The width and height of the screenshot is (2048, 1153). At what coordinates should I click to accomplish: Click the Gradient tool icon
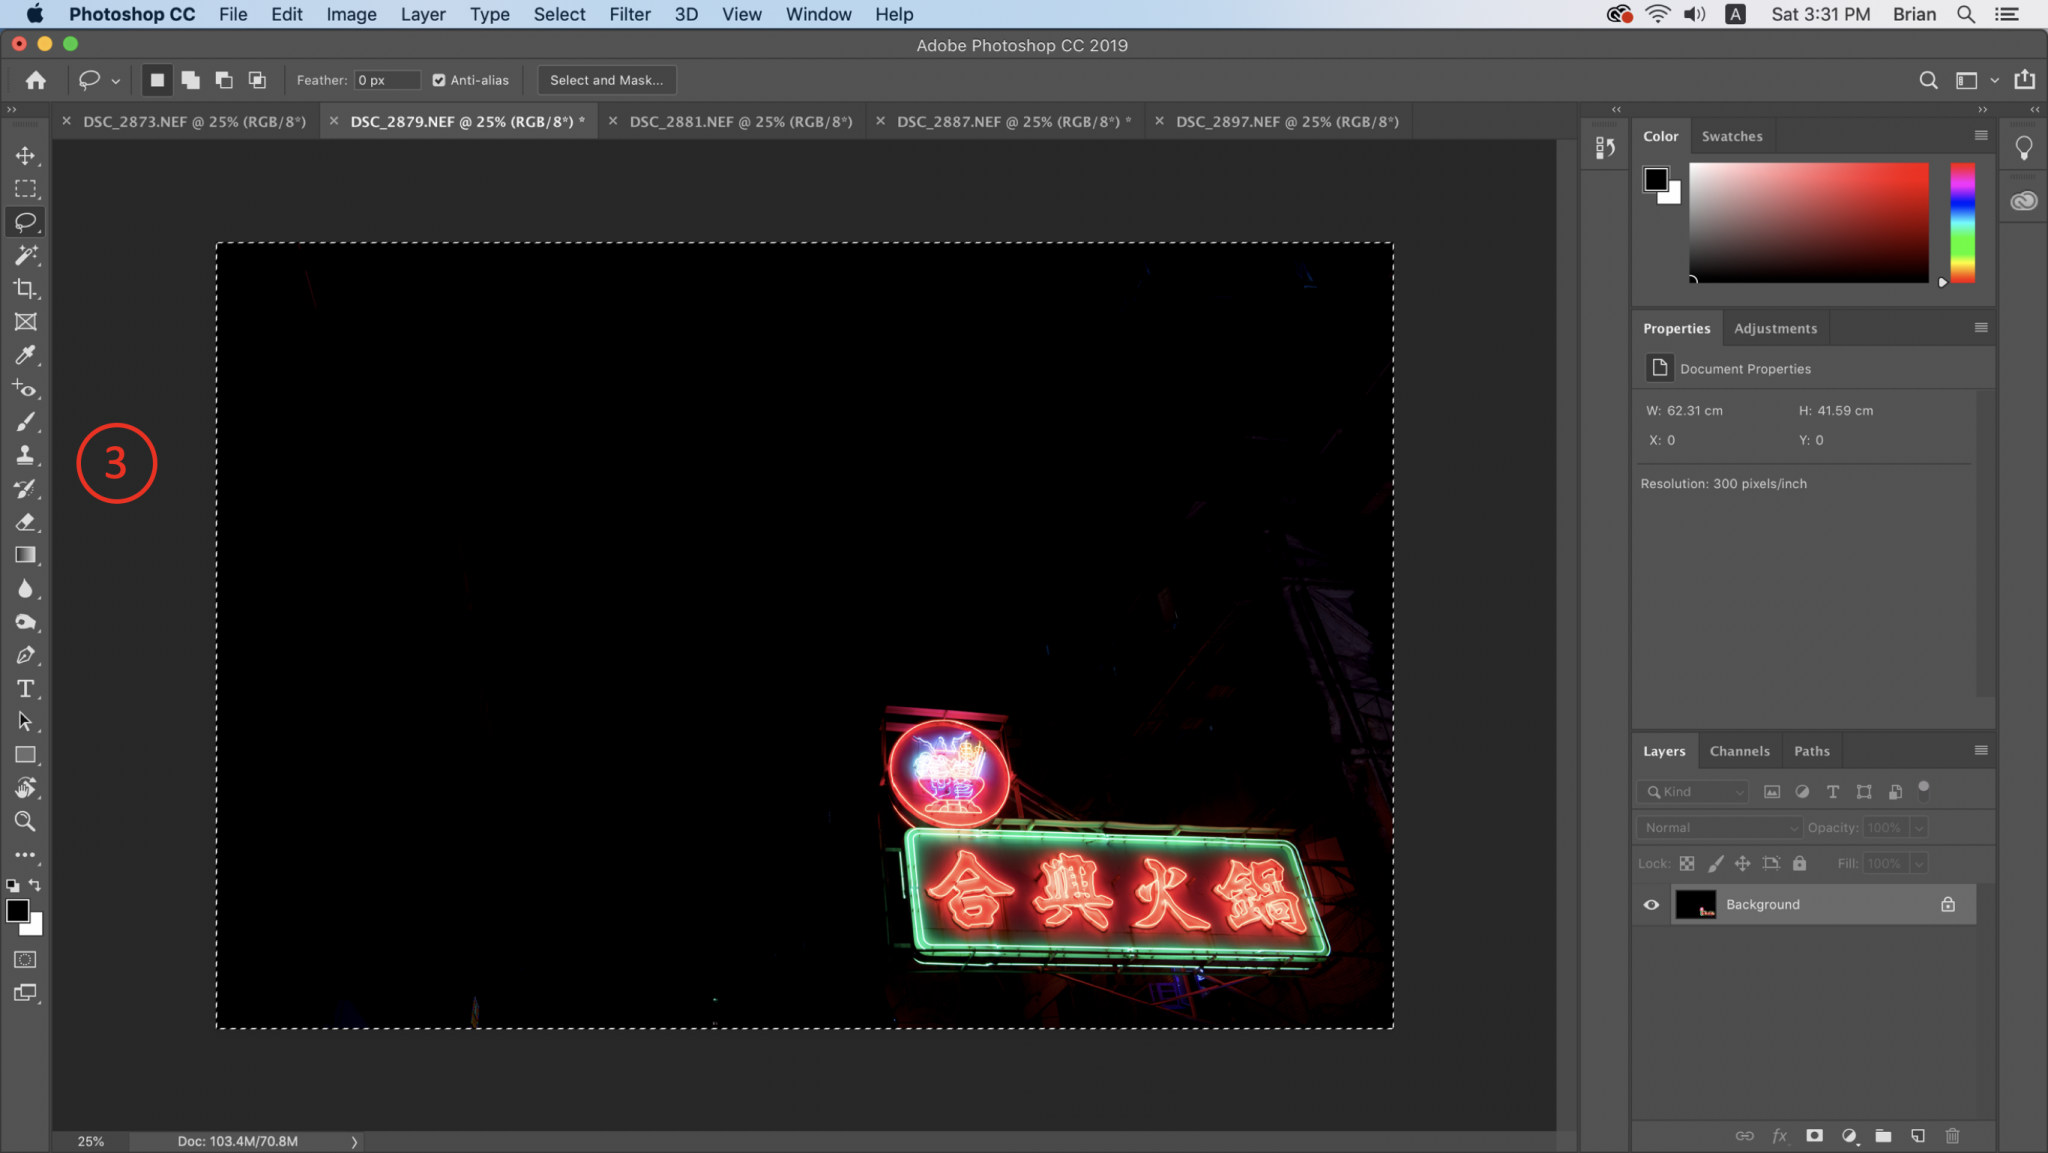[26, 555]
